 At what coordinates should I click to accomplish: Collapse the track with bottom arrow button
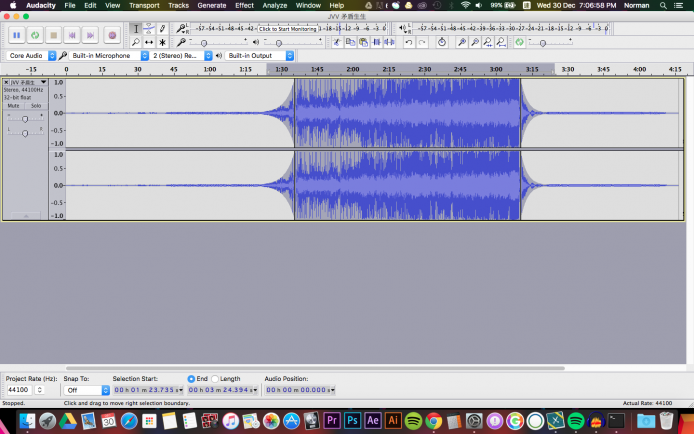[25, 215]
